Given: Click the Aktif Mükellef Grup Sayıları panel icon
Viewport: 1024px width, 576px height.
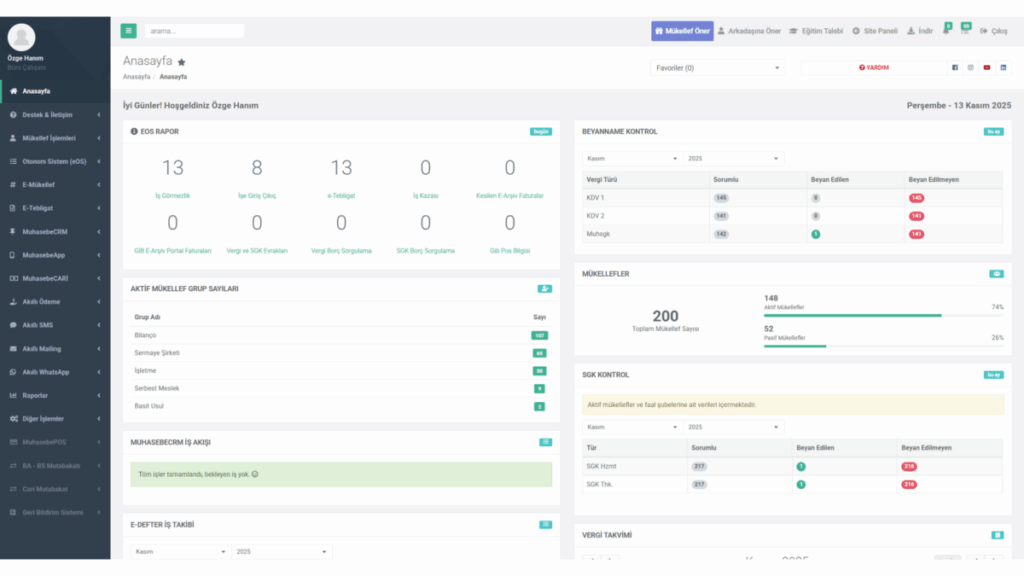Looking at the screenshot, I should [x=545, y=289].
